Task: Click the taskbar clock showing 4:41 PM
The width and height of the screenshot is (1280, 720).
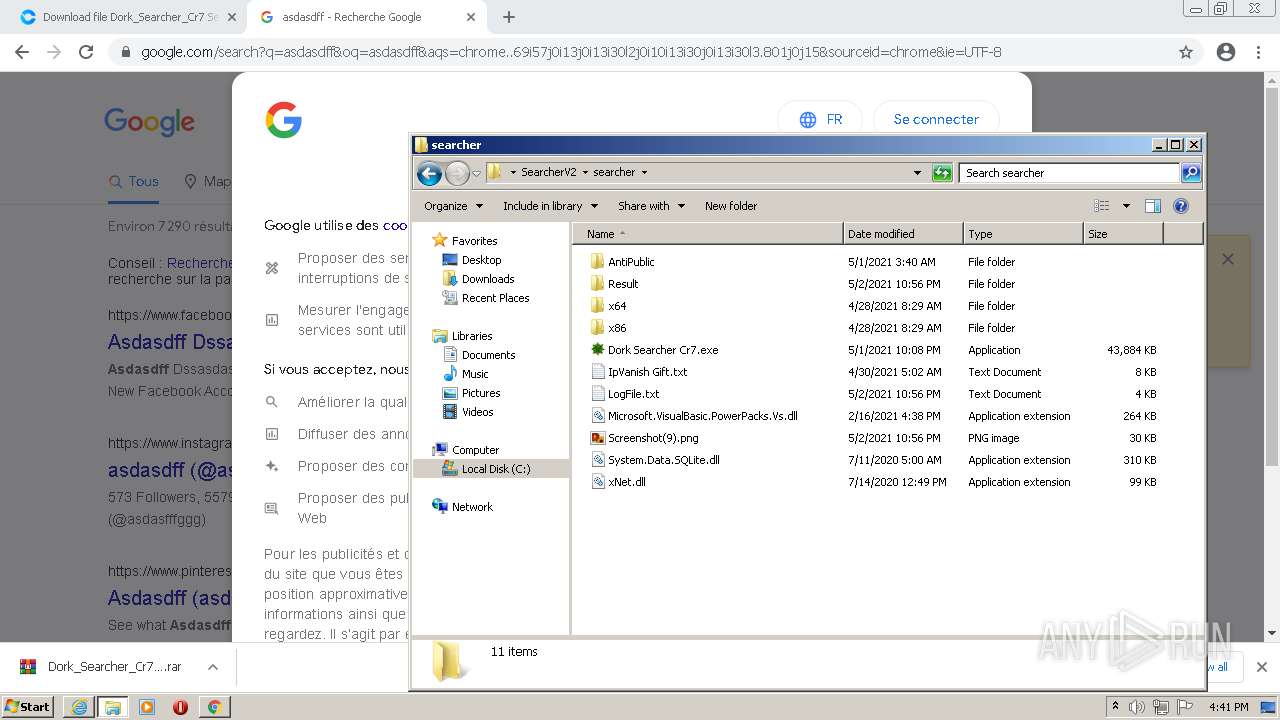Action: pos(1228,707)
